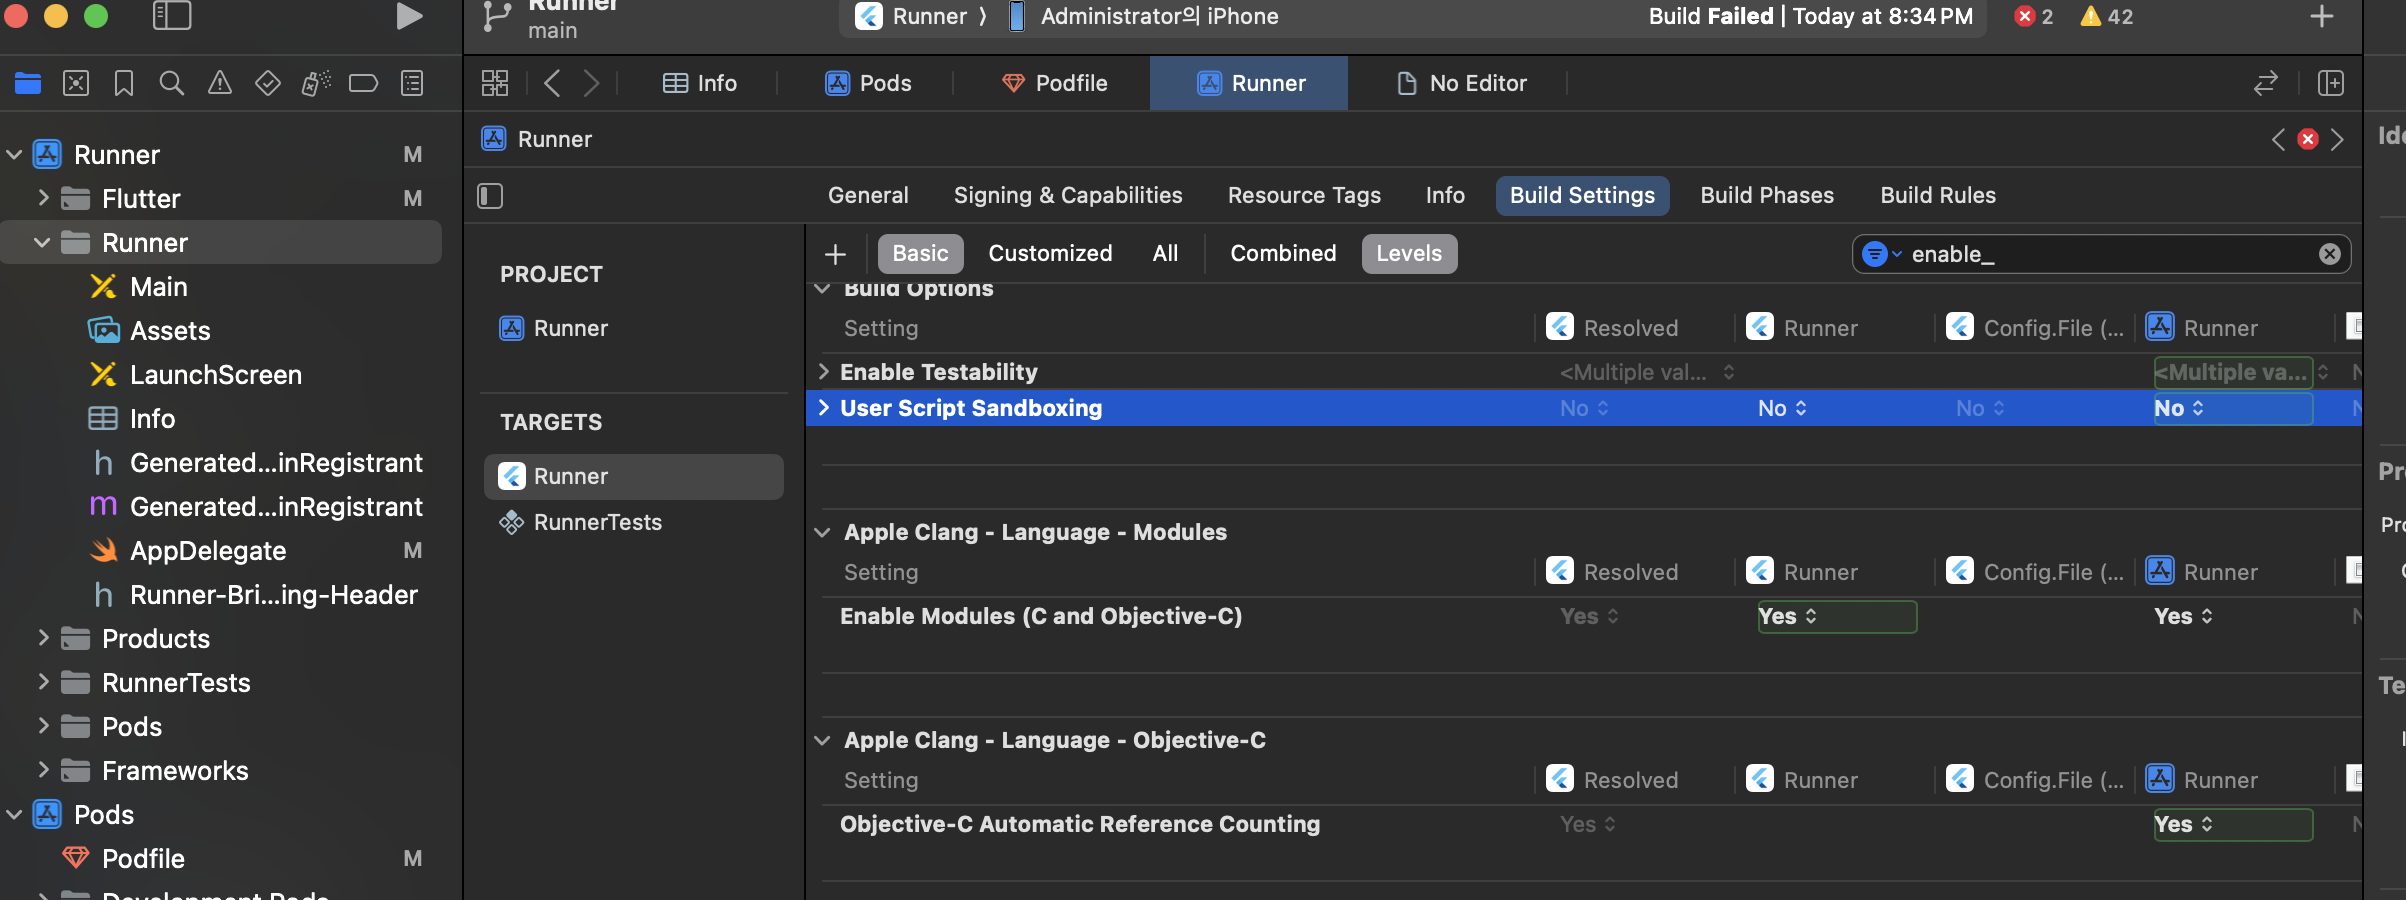This screenshot has height=900, width=2406.
Task: Toggle editor review swap arrows
Action: click(x=2266, y=83)
